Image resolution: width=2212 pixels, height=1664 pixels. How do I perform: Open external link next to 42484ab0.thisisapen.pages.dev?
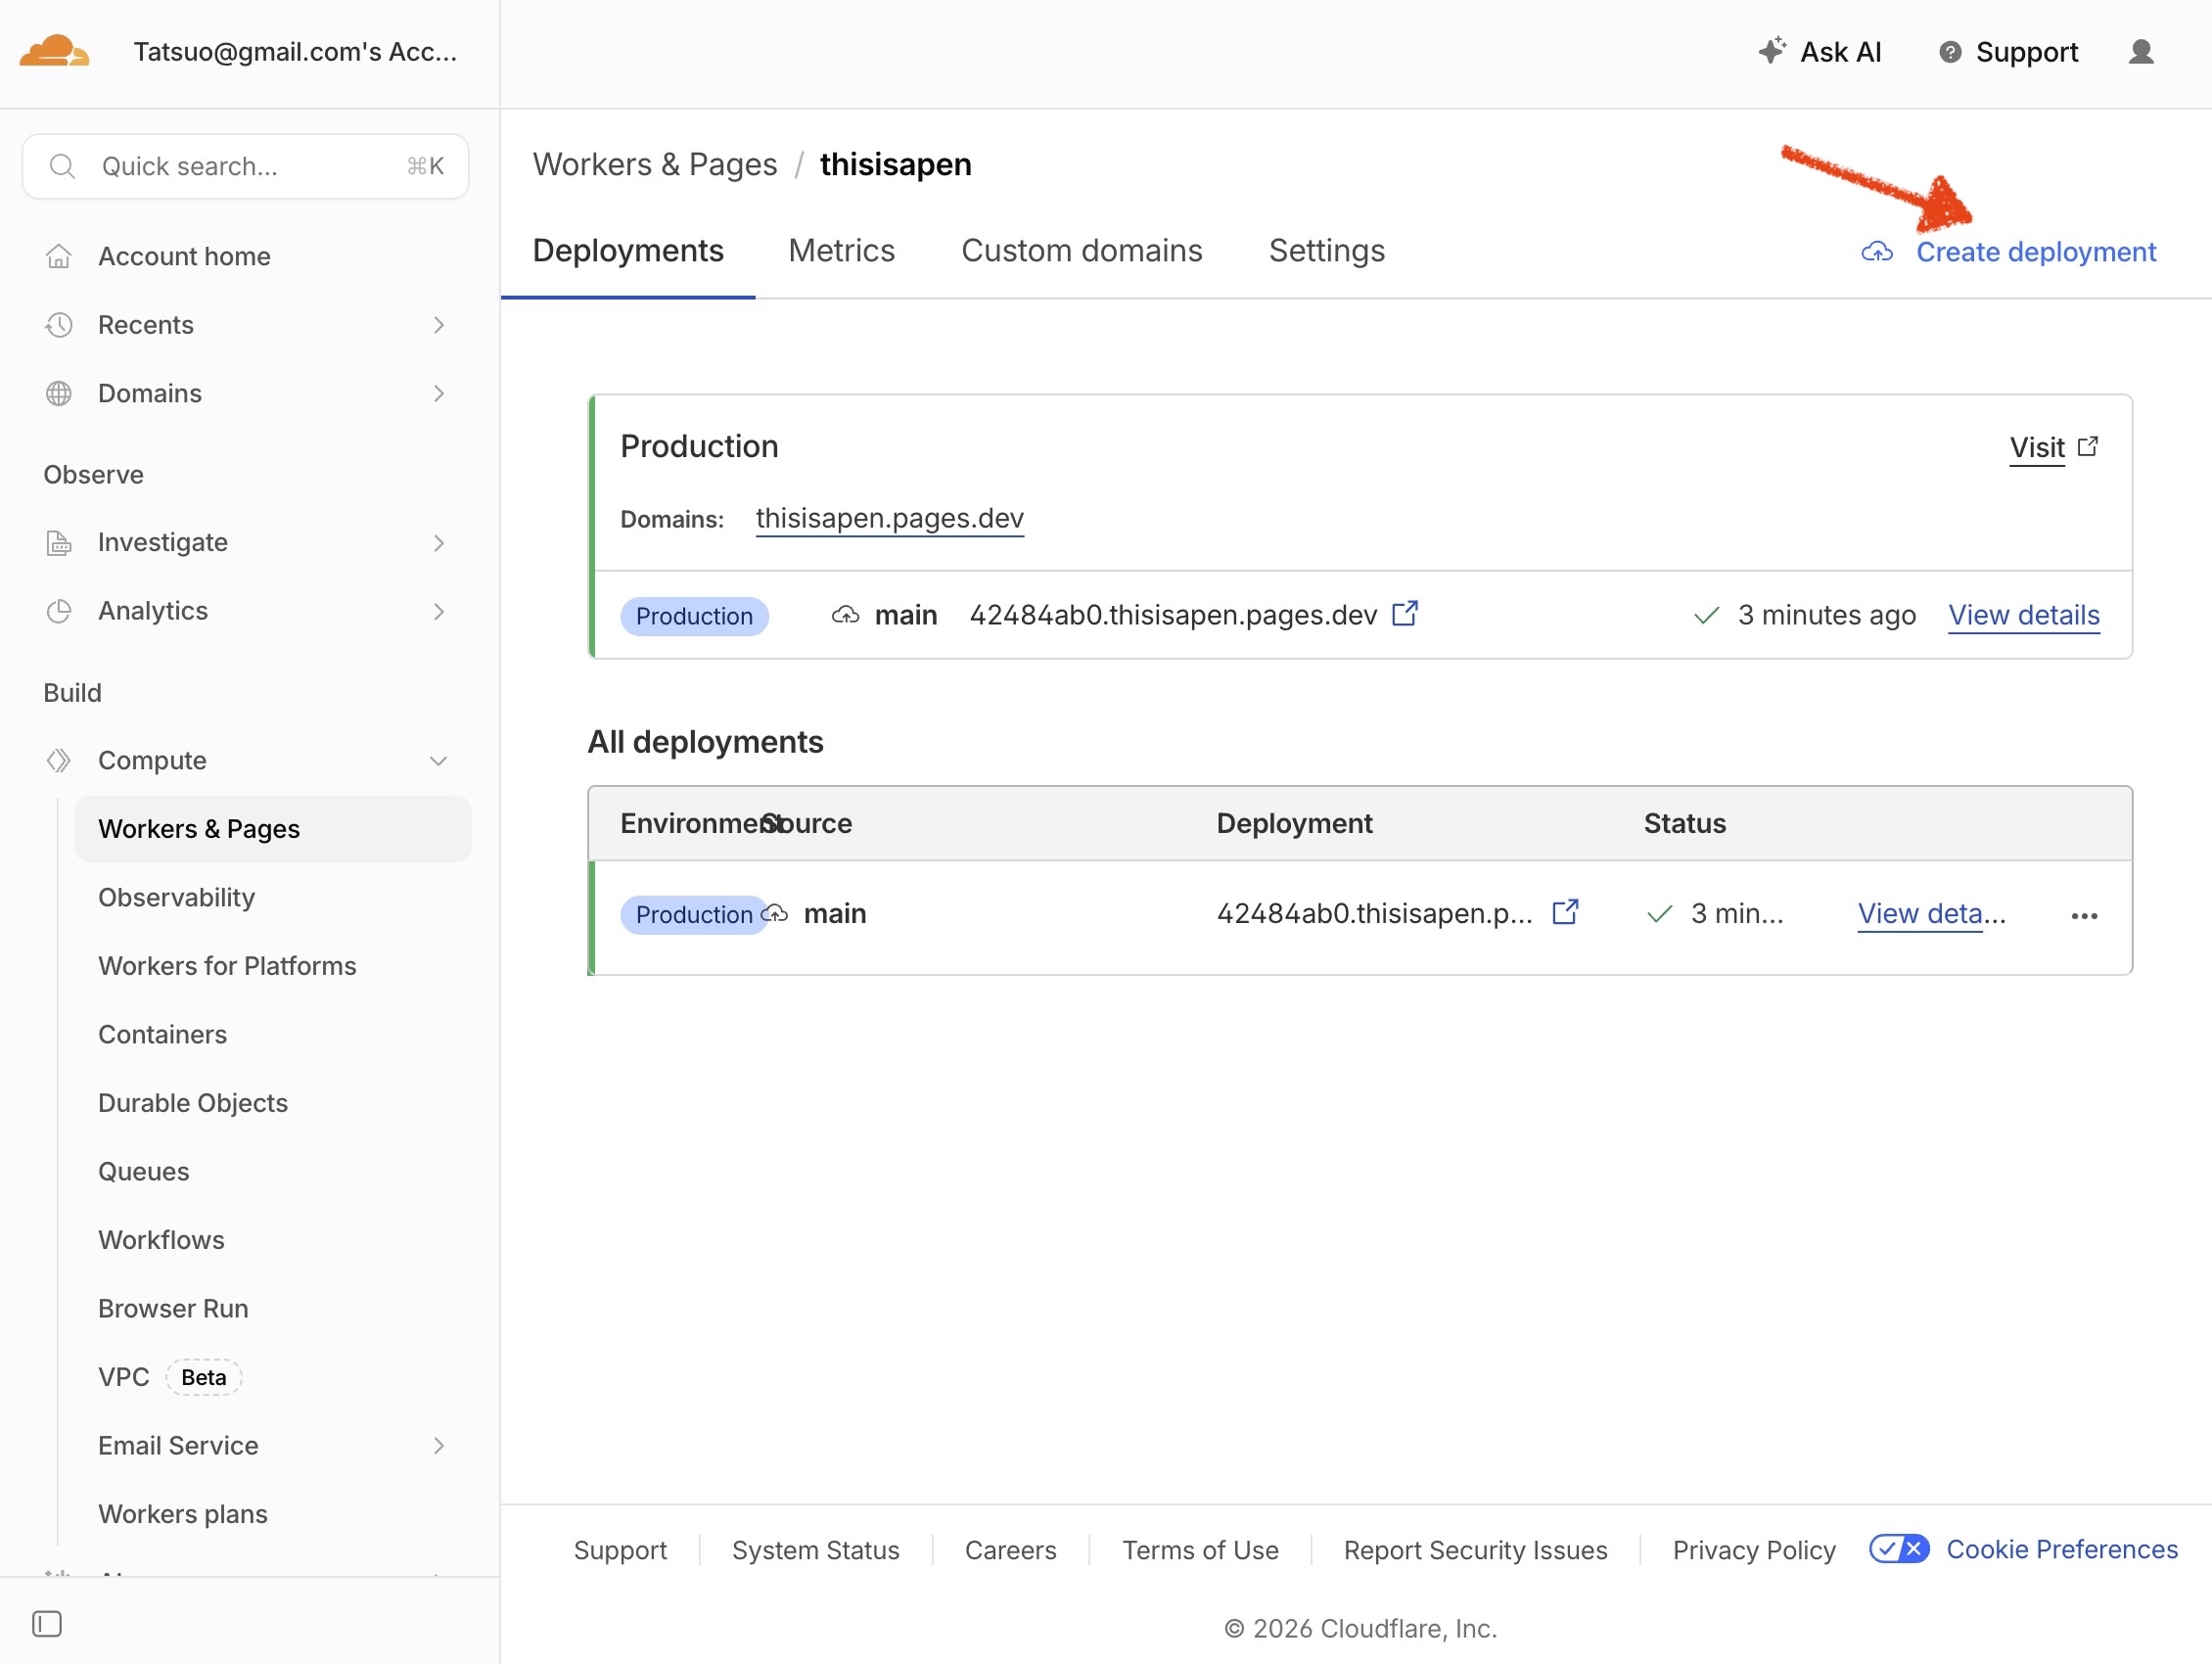click(x=1405, y=613)
